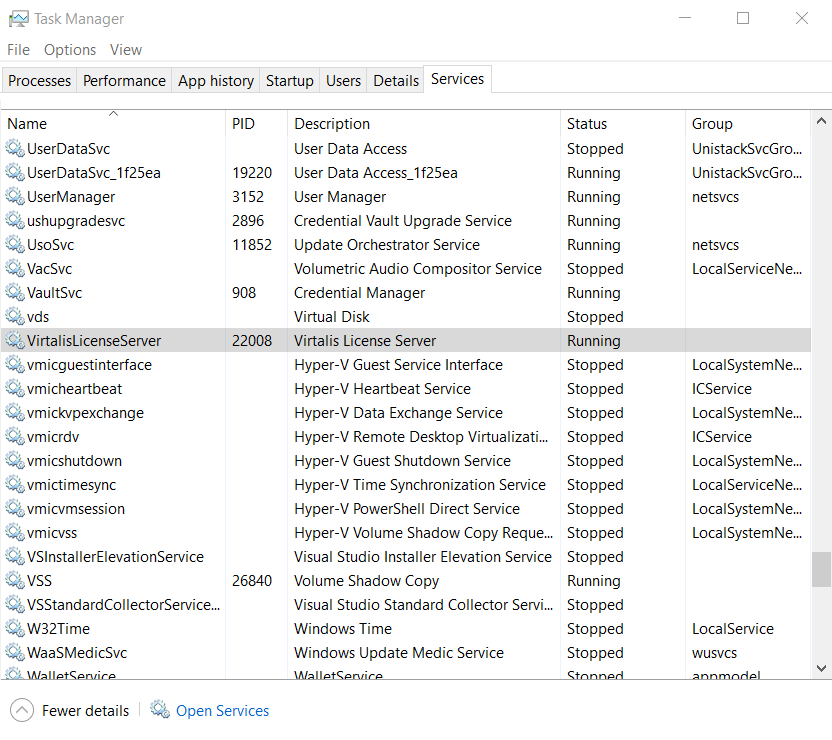Click the Fewer details button label
The height and width of the screenshot is (740, 832).
[x=85, y=711]
